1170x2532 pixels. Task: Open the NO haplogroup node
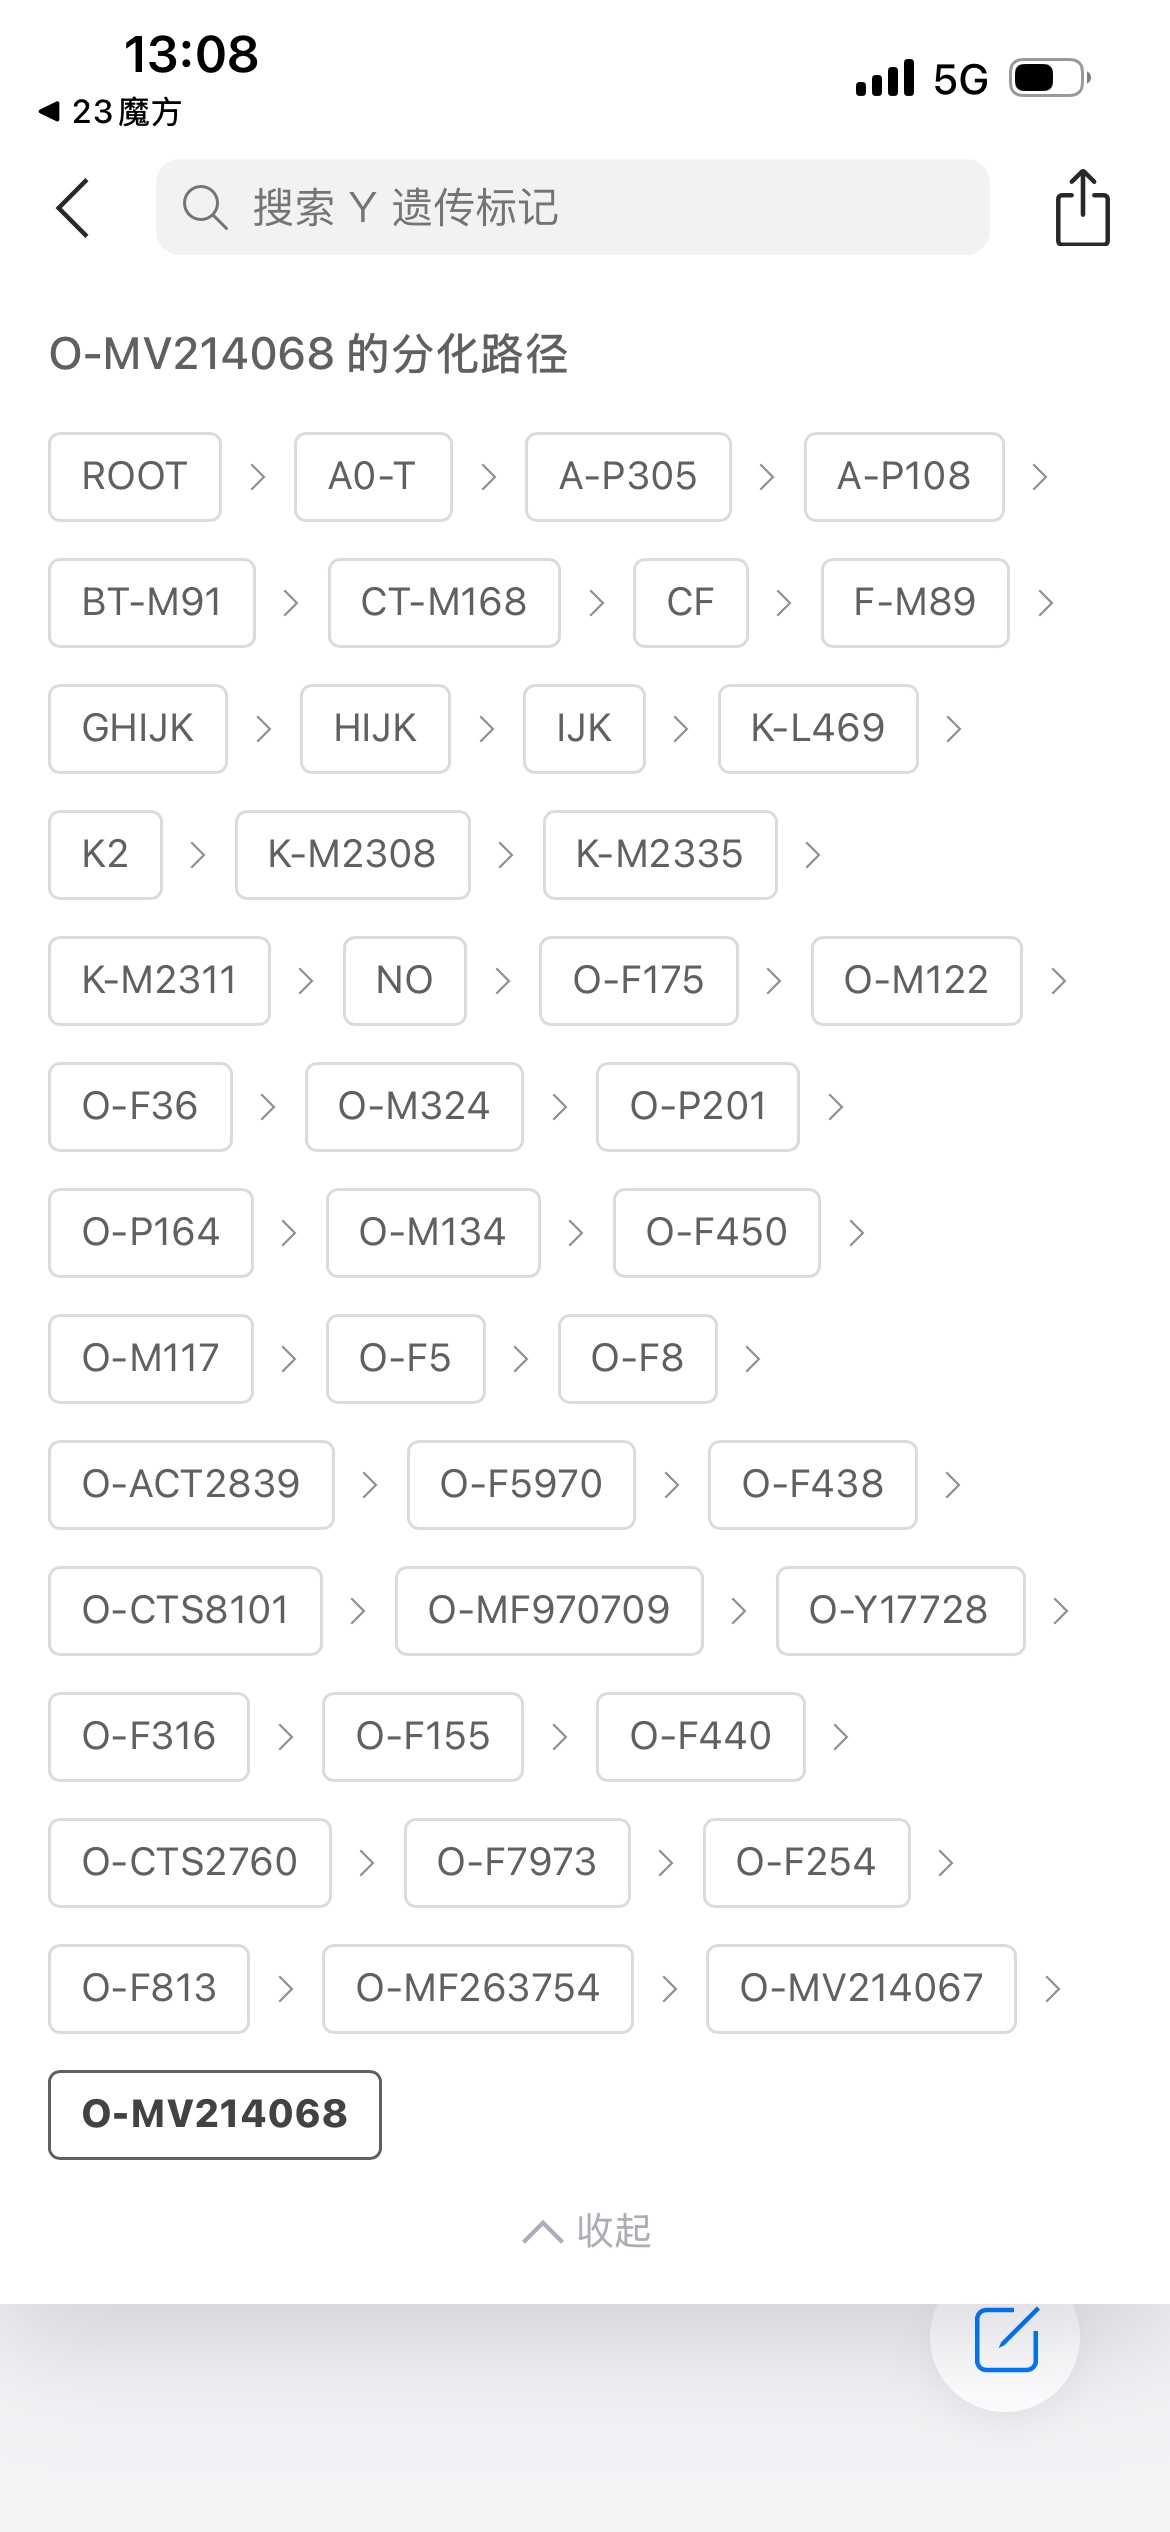click(x=405, y=981)
